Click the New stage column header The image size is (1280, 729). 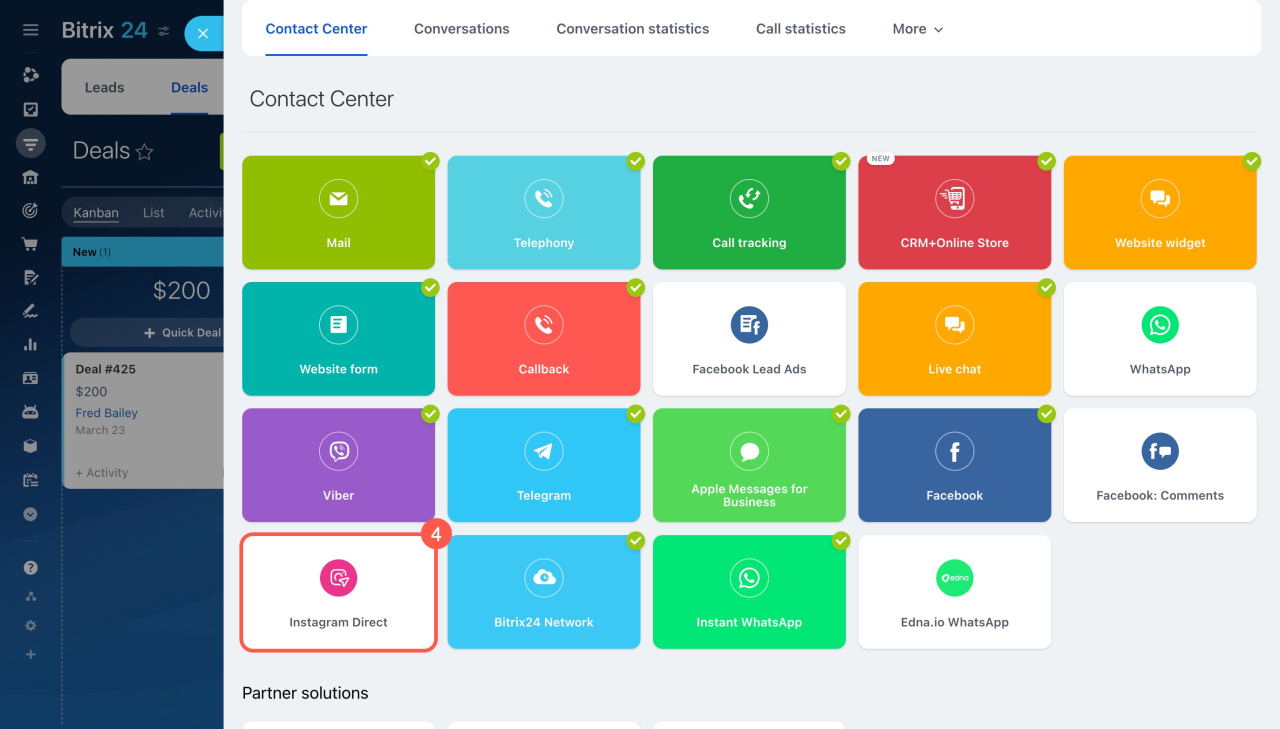[142, 252]
